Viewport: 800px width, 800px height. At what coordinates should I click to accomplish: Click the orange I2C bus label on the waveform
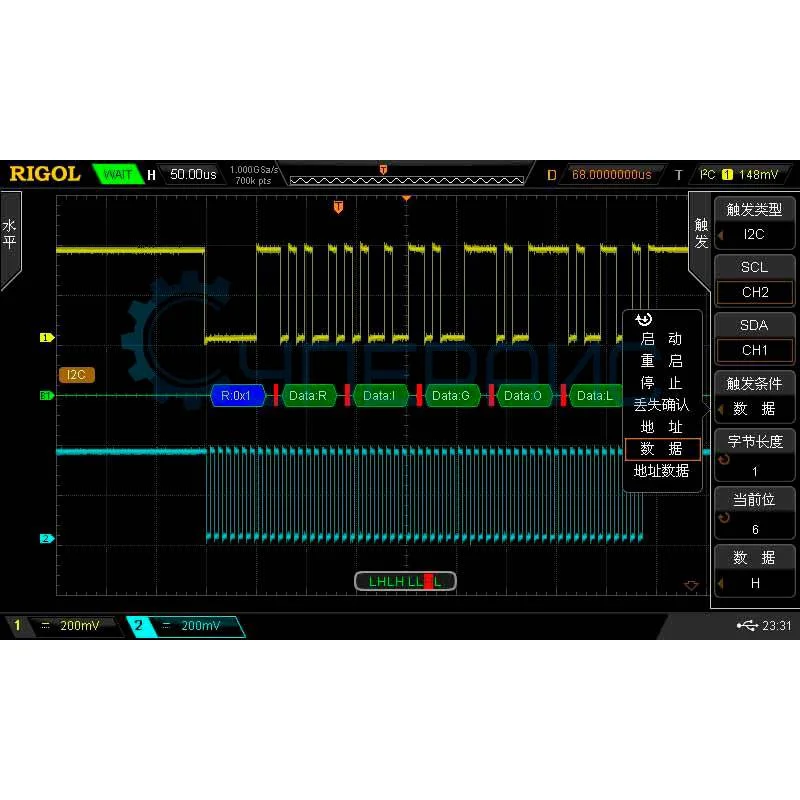pyautogui.click(x=76, y=375)
